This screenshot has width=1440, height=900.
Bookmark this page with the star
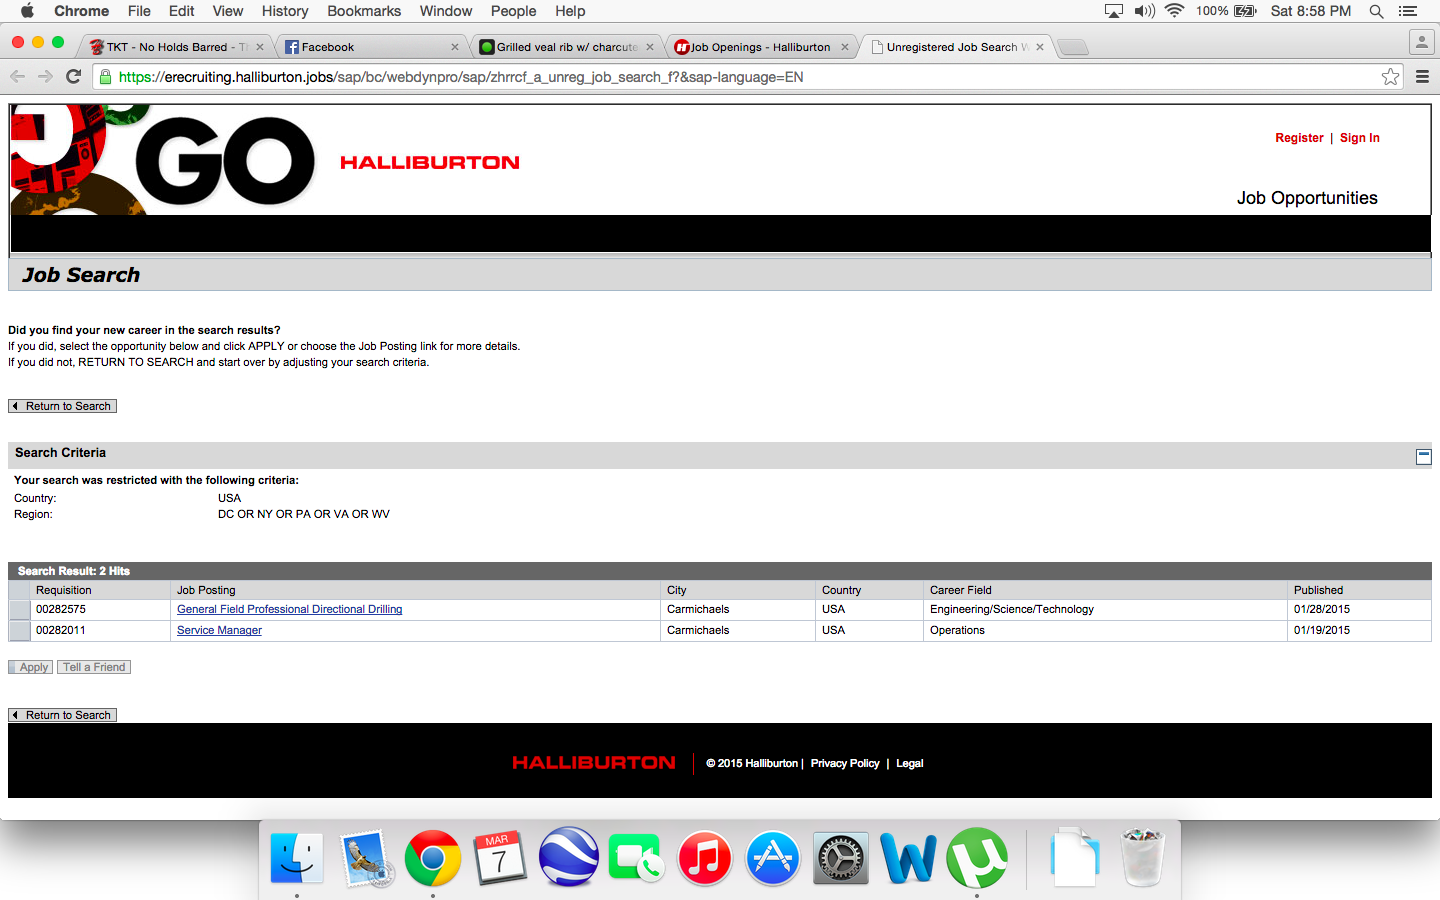coord(1390,77)
